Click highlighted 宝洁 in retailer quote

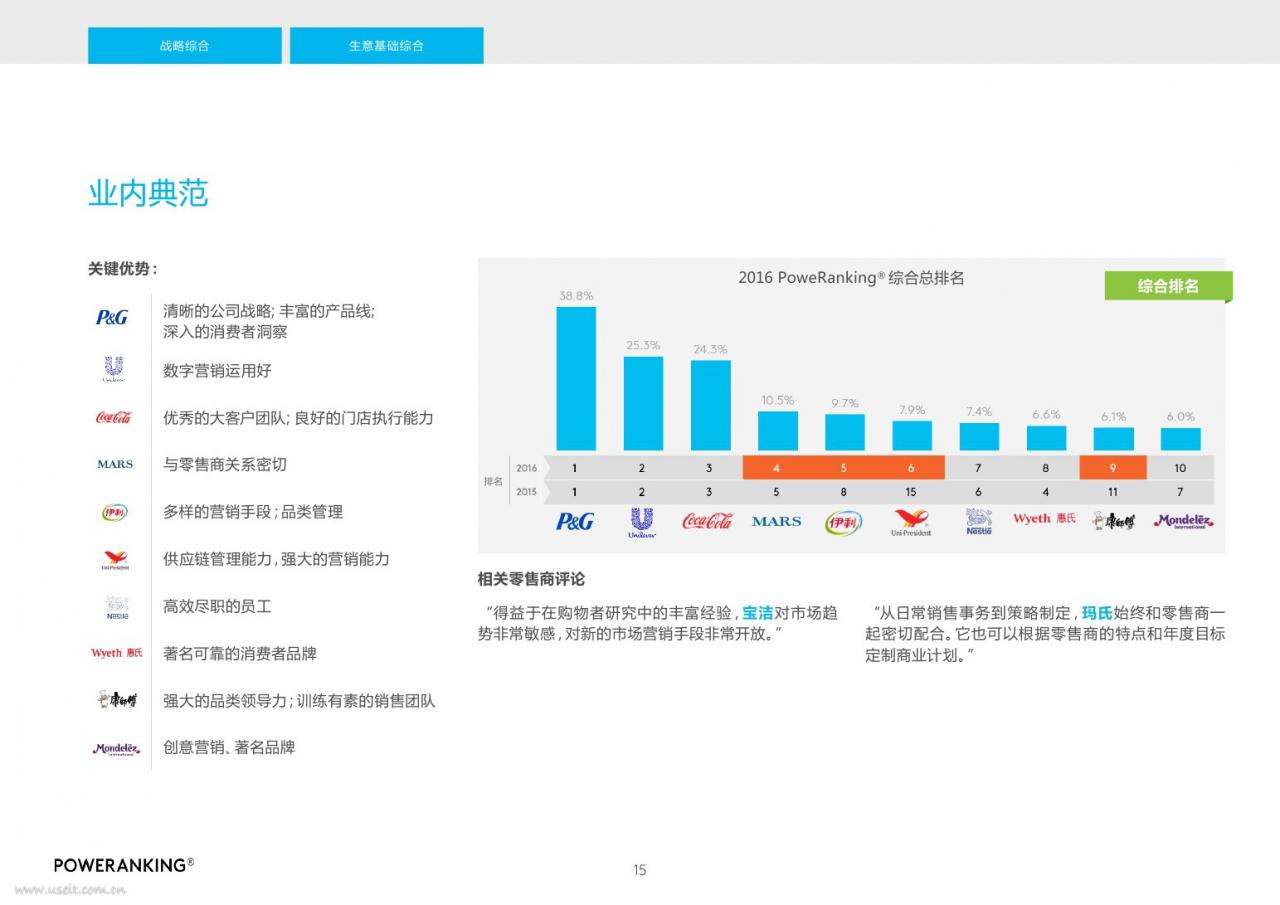(758, 613)
